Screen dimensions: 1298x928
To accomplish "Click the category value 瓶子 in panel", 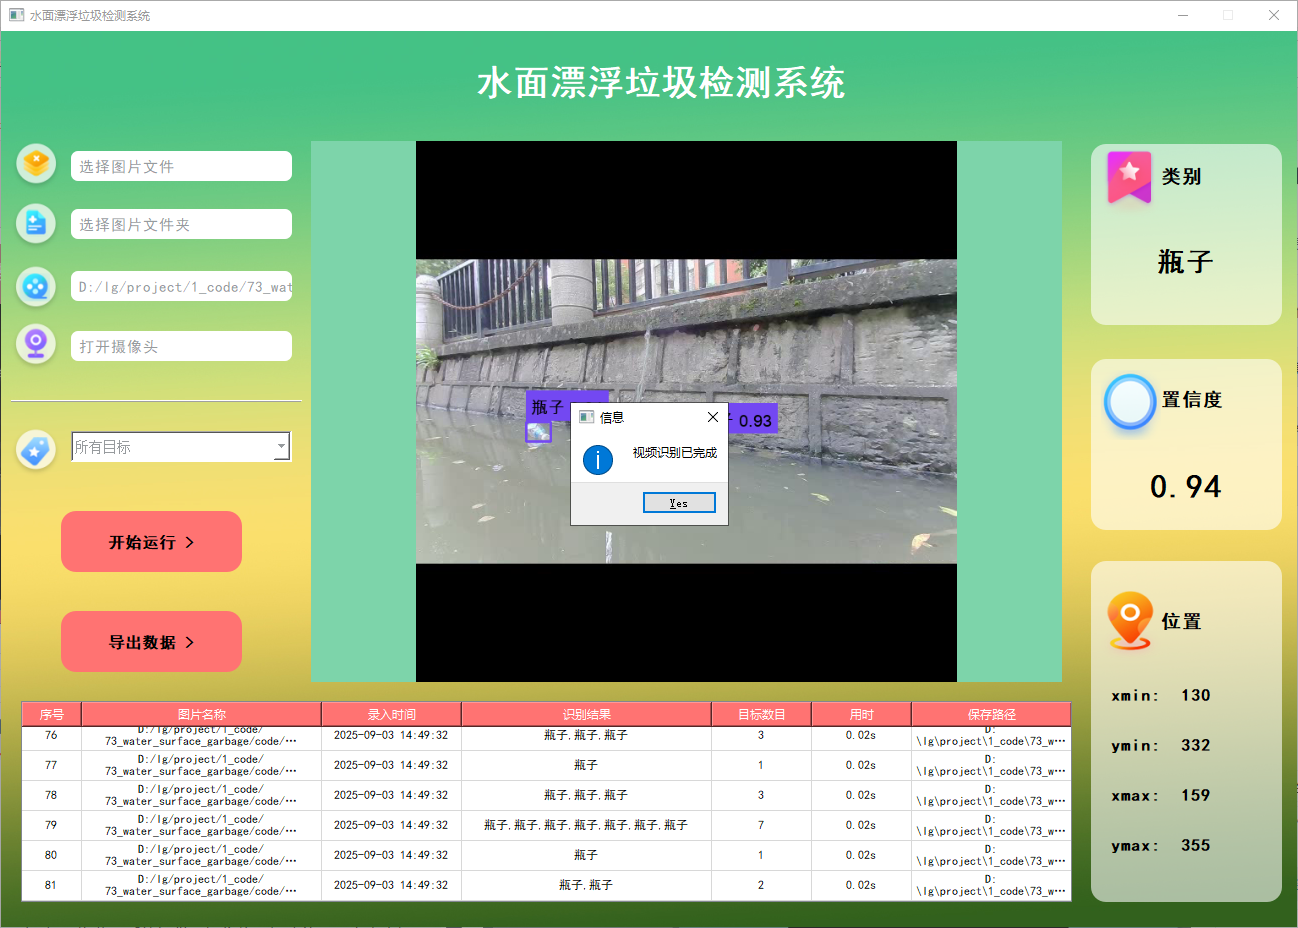I will tap(1186, 262).
